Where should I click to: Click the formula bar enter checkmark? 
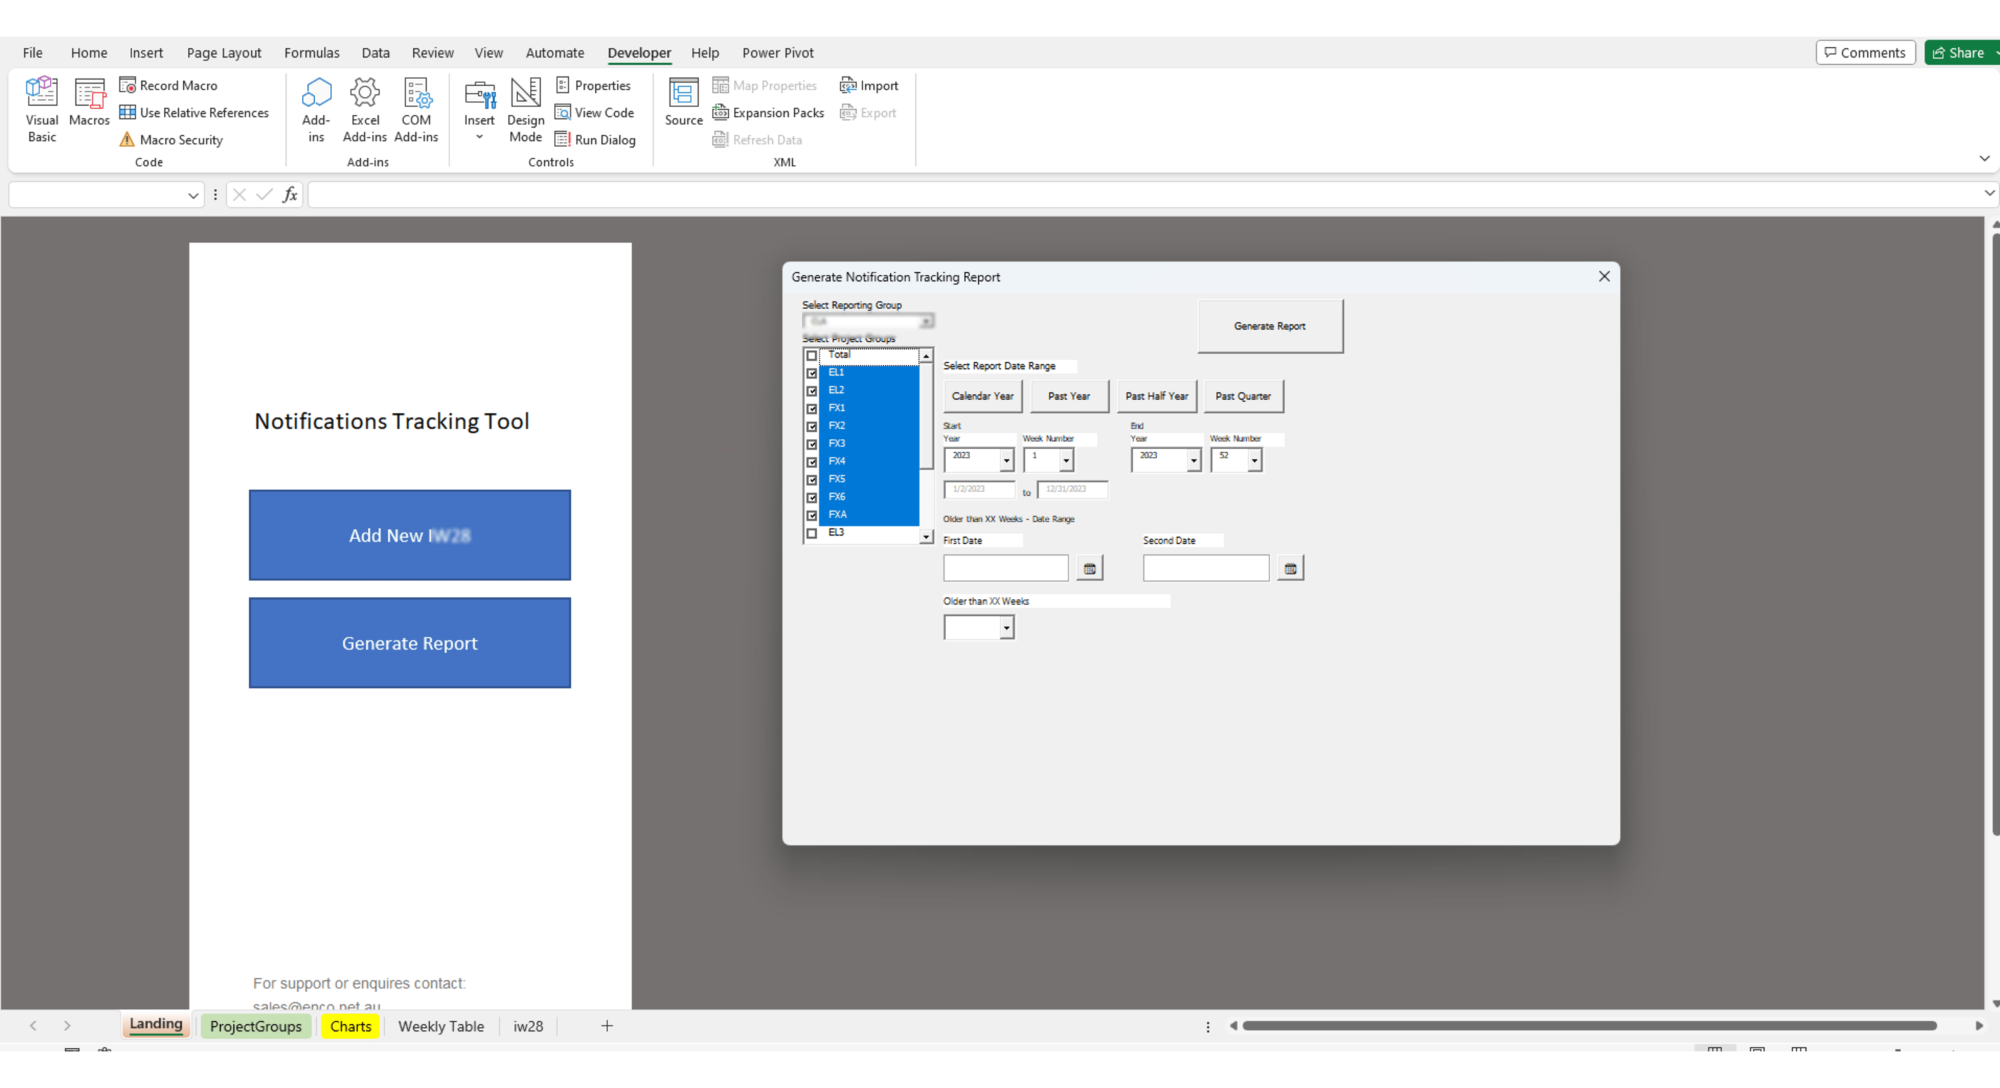265,195
